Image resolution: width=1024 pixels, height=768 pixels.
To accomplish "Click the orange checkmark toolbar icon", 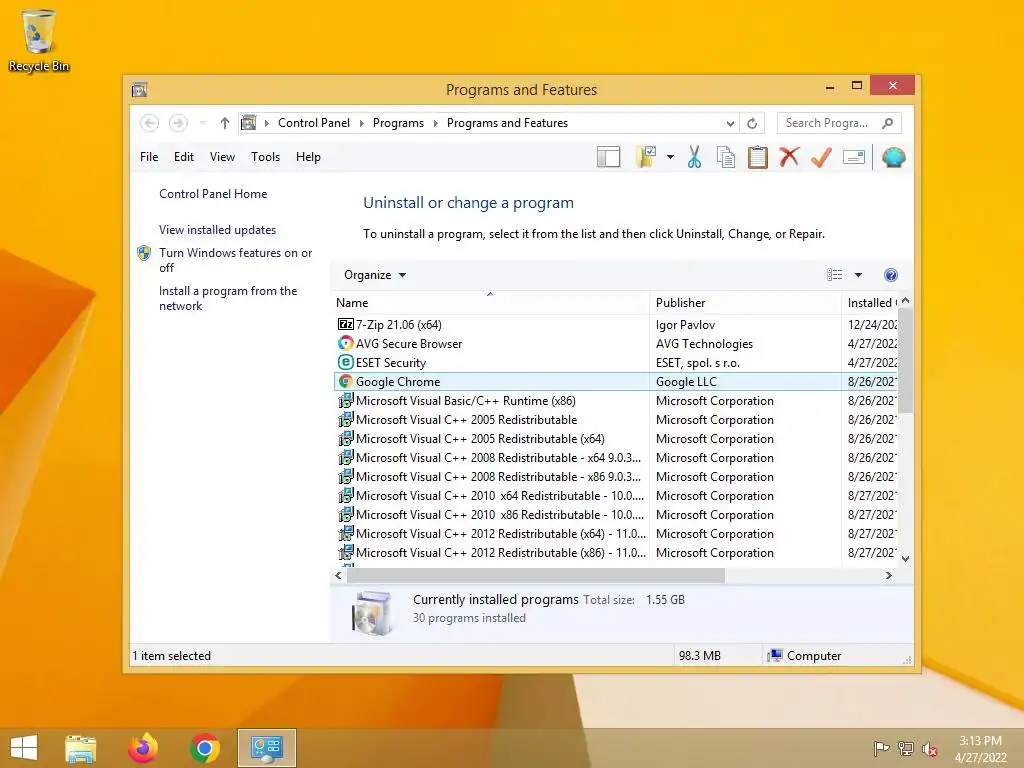I will [x=822, y=157].
